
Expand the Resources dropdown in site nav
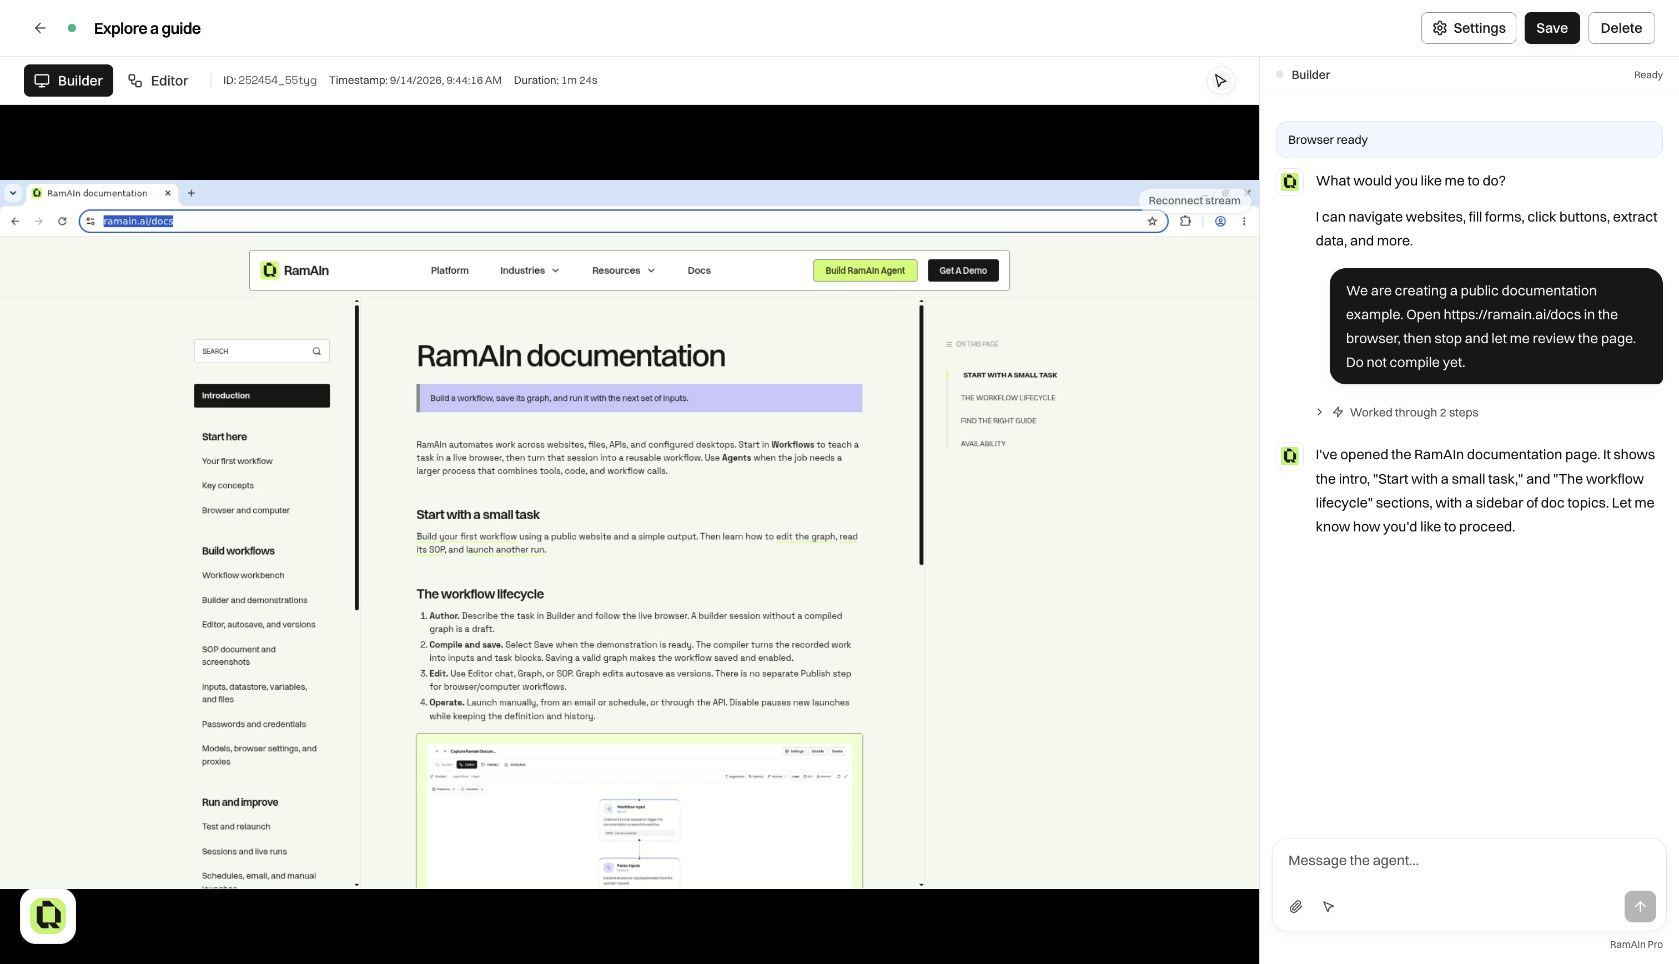click(623, 271)
